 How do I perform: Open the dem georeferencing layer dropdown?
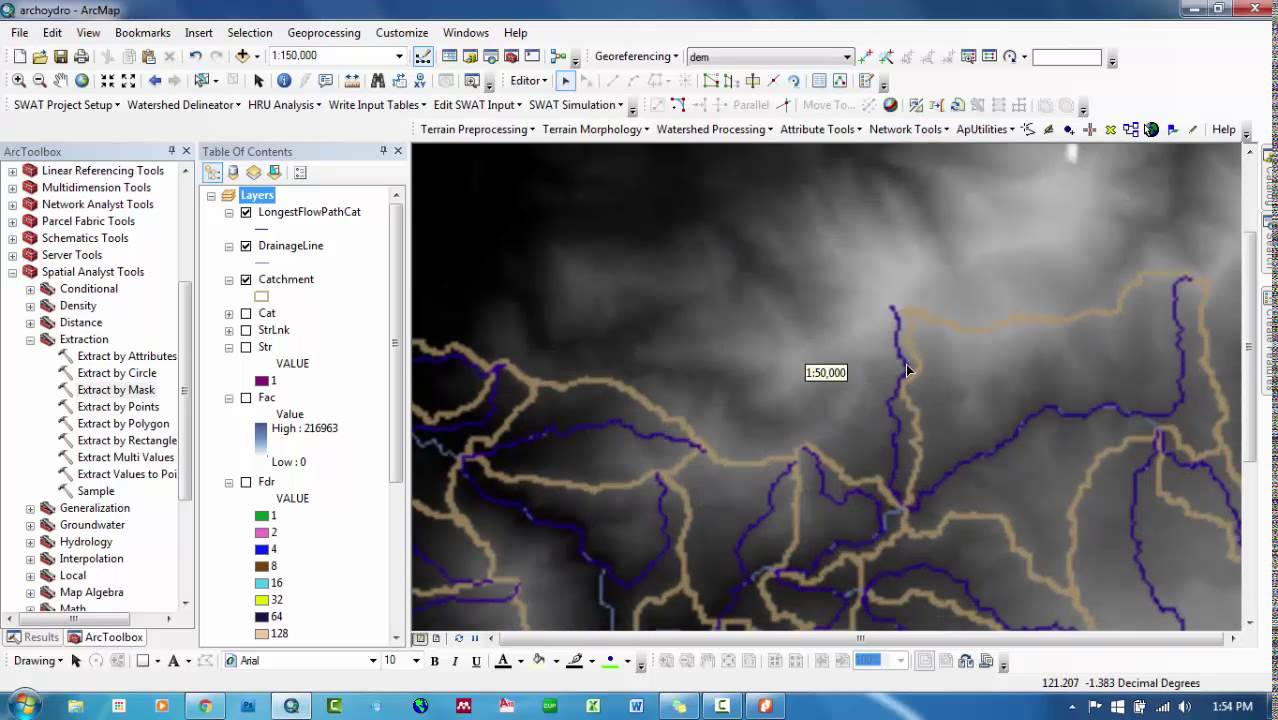848,57
